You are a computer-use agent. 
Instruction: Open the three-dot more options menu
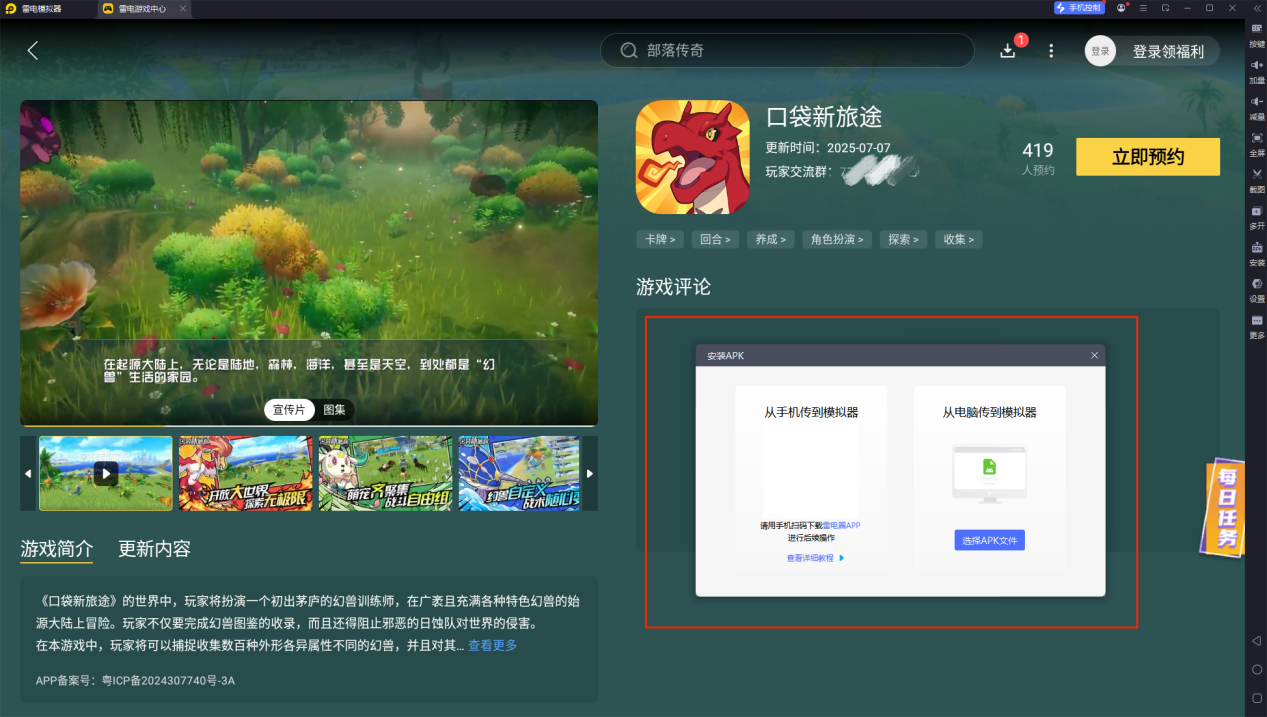point(1051,51)
